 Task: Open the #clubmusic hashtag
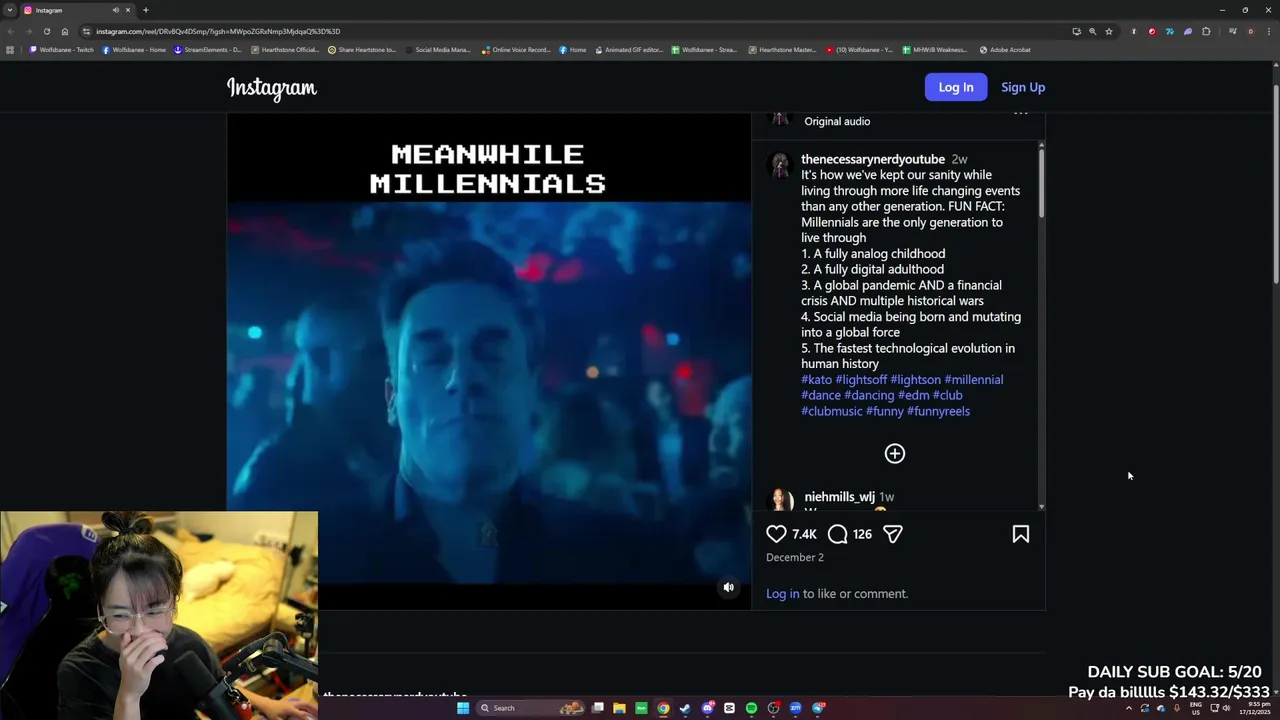[831, 411]
